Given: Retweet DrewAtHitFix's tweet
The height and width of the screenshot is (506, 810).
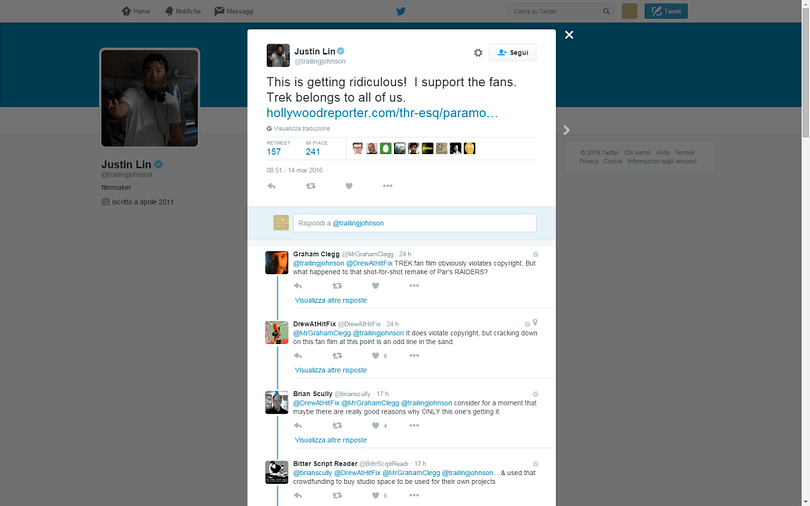Looking at the screenshot, I should pos(337,356).
